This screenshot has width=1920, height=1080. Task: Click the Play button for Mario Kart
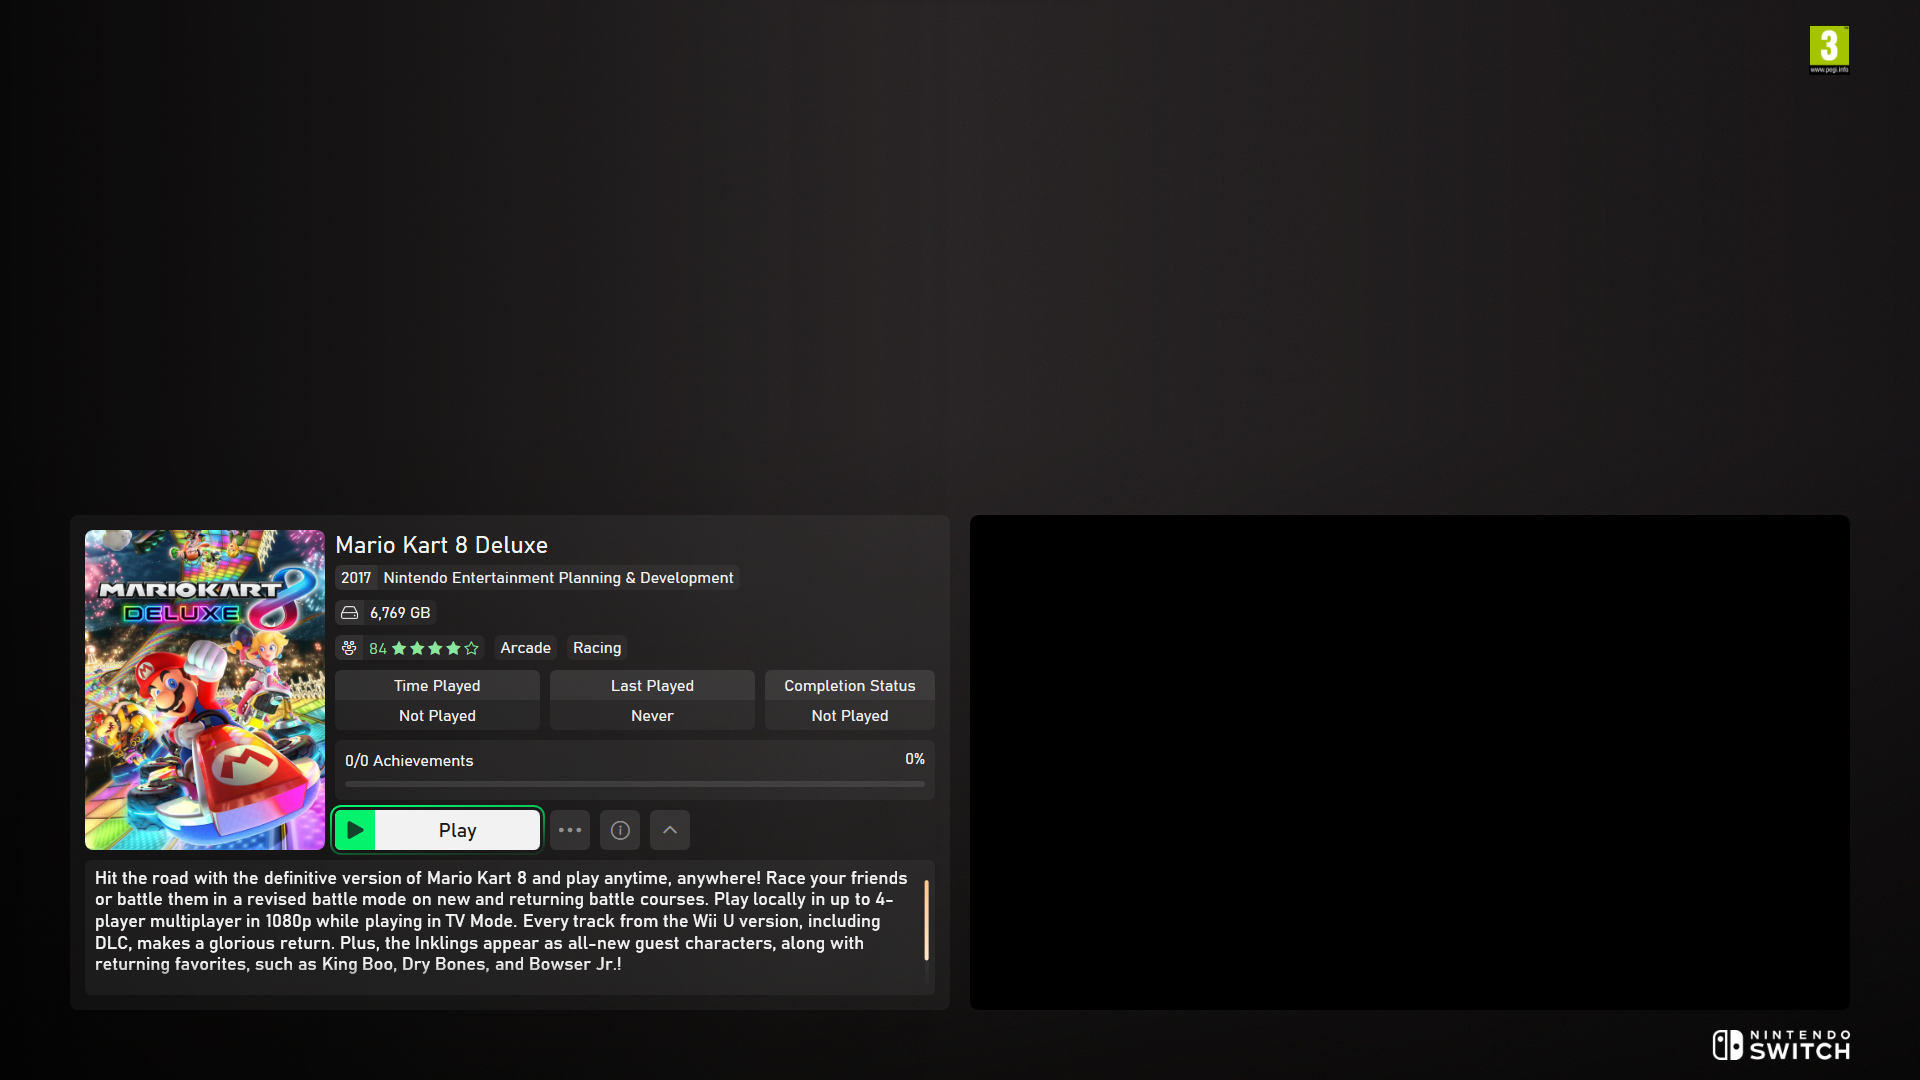tap(438, 830)
